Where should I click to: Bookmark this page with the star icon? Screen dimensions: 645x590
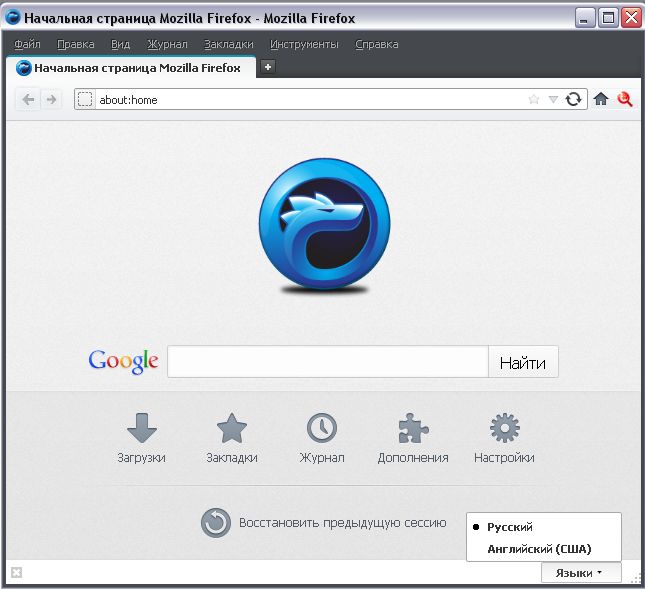click(x=534, y=99)
